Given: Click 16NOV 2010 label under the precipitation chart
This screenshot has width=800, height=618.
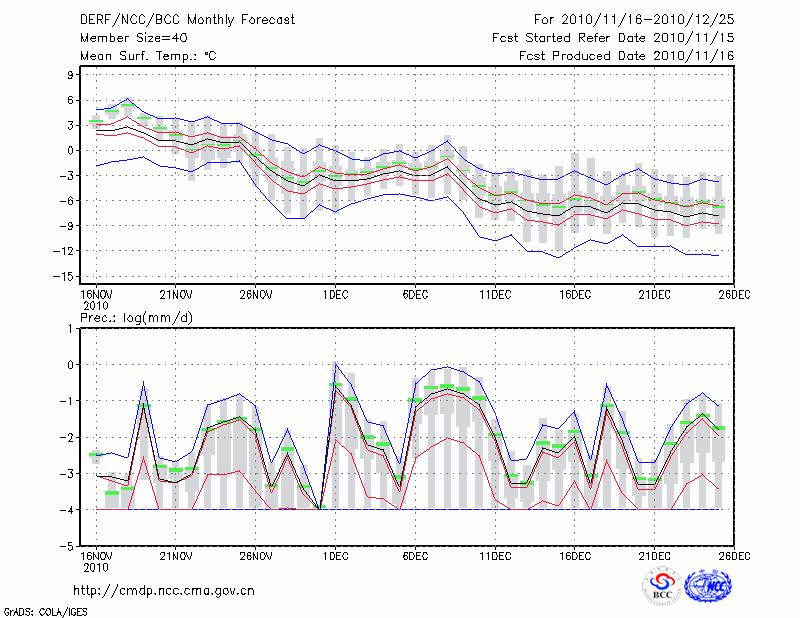Looking at the screenshot, I should [96, 560].
